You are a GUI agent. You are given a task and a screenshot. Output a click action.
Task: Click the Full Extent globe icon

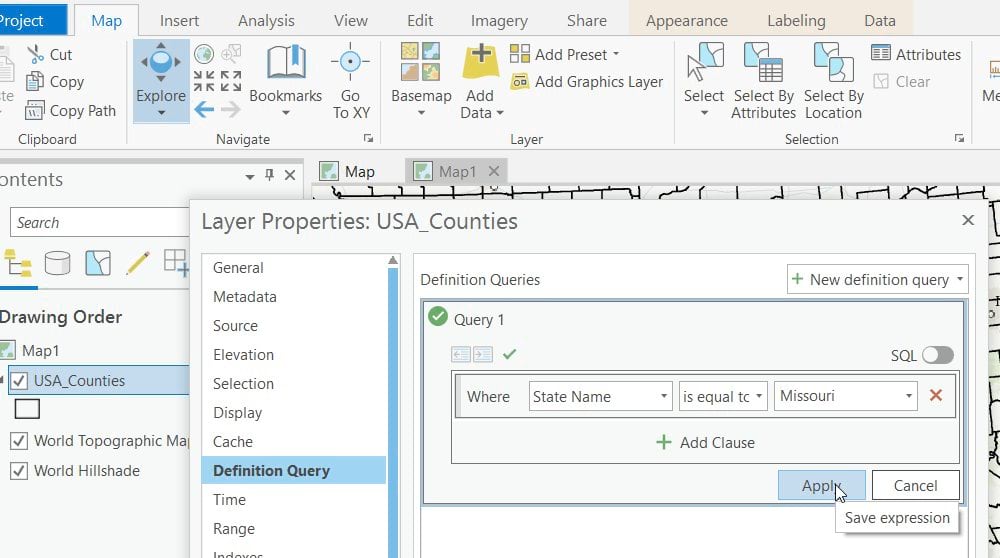tap(204, 54)
